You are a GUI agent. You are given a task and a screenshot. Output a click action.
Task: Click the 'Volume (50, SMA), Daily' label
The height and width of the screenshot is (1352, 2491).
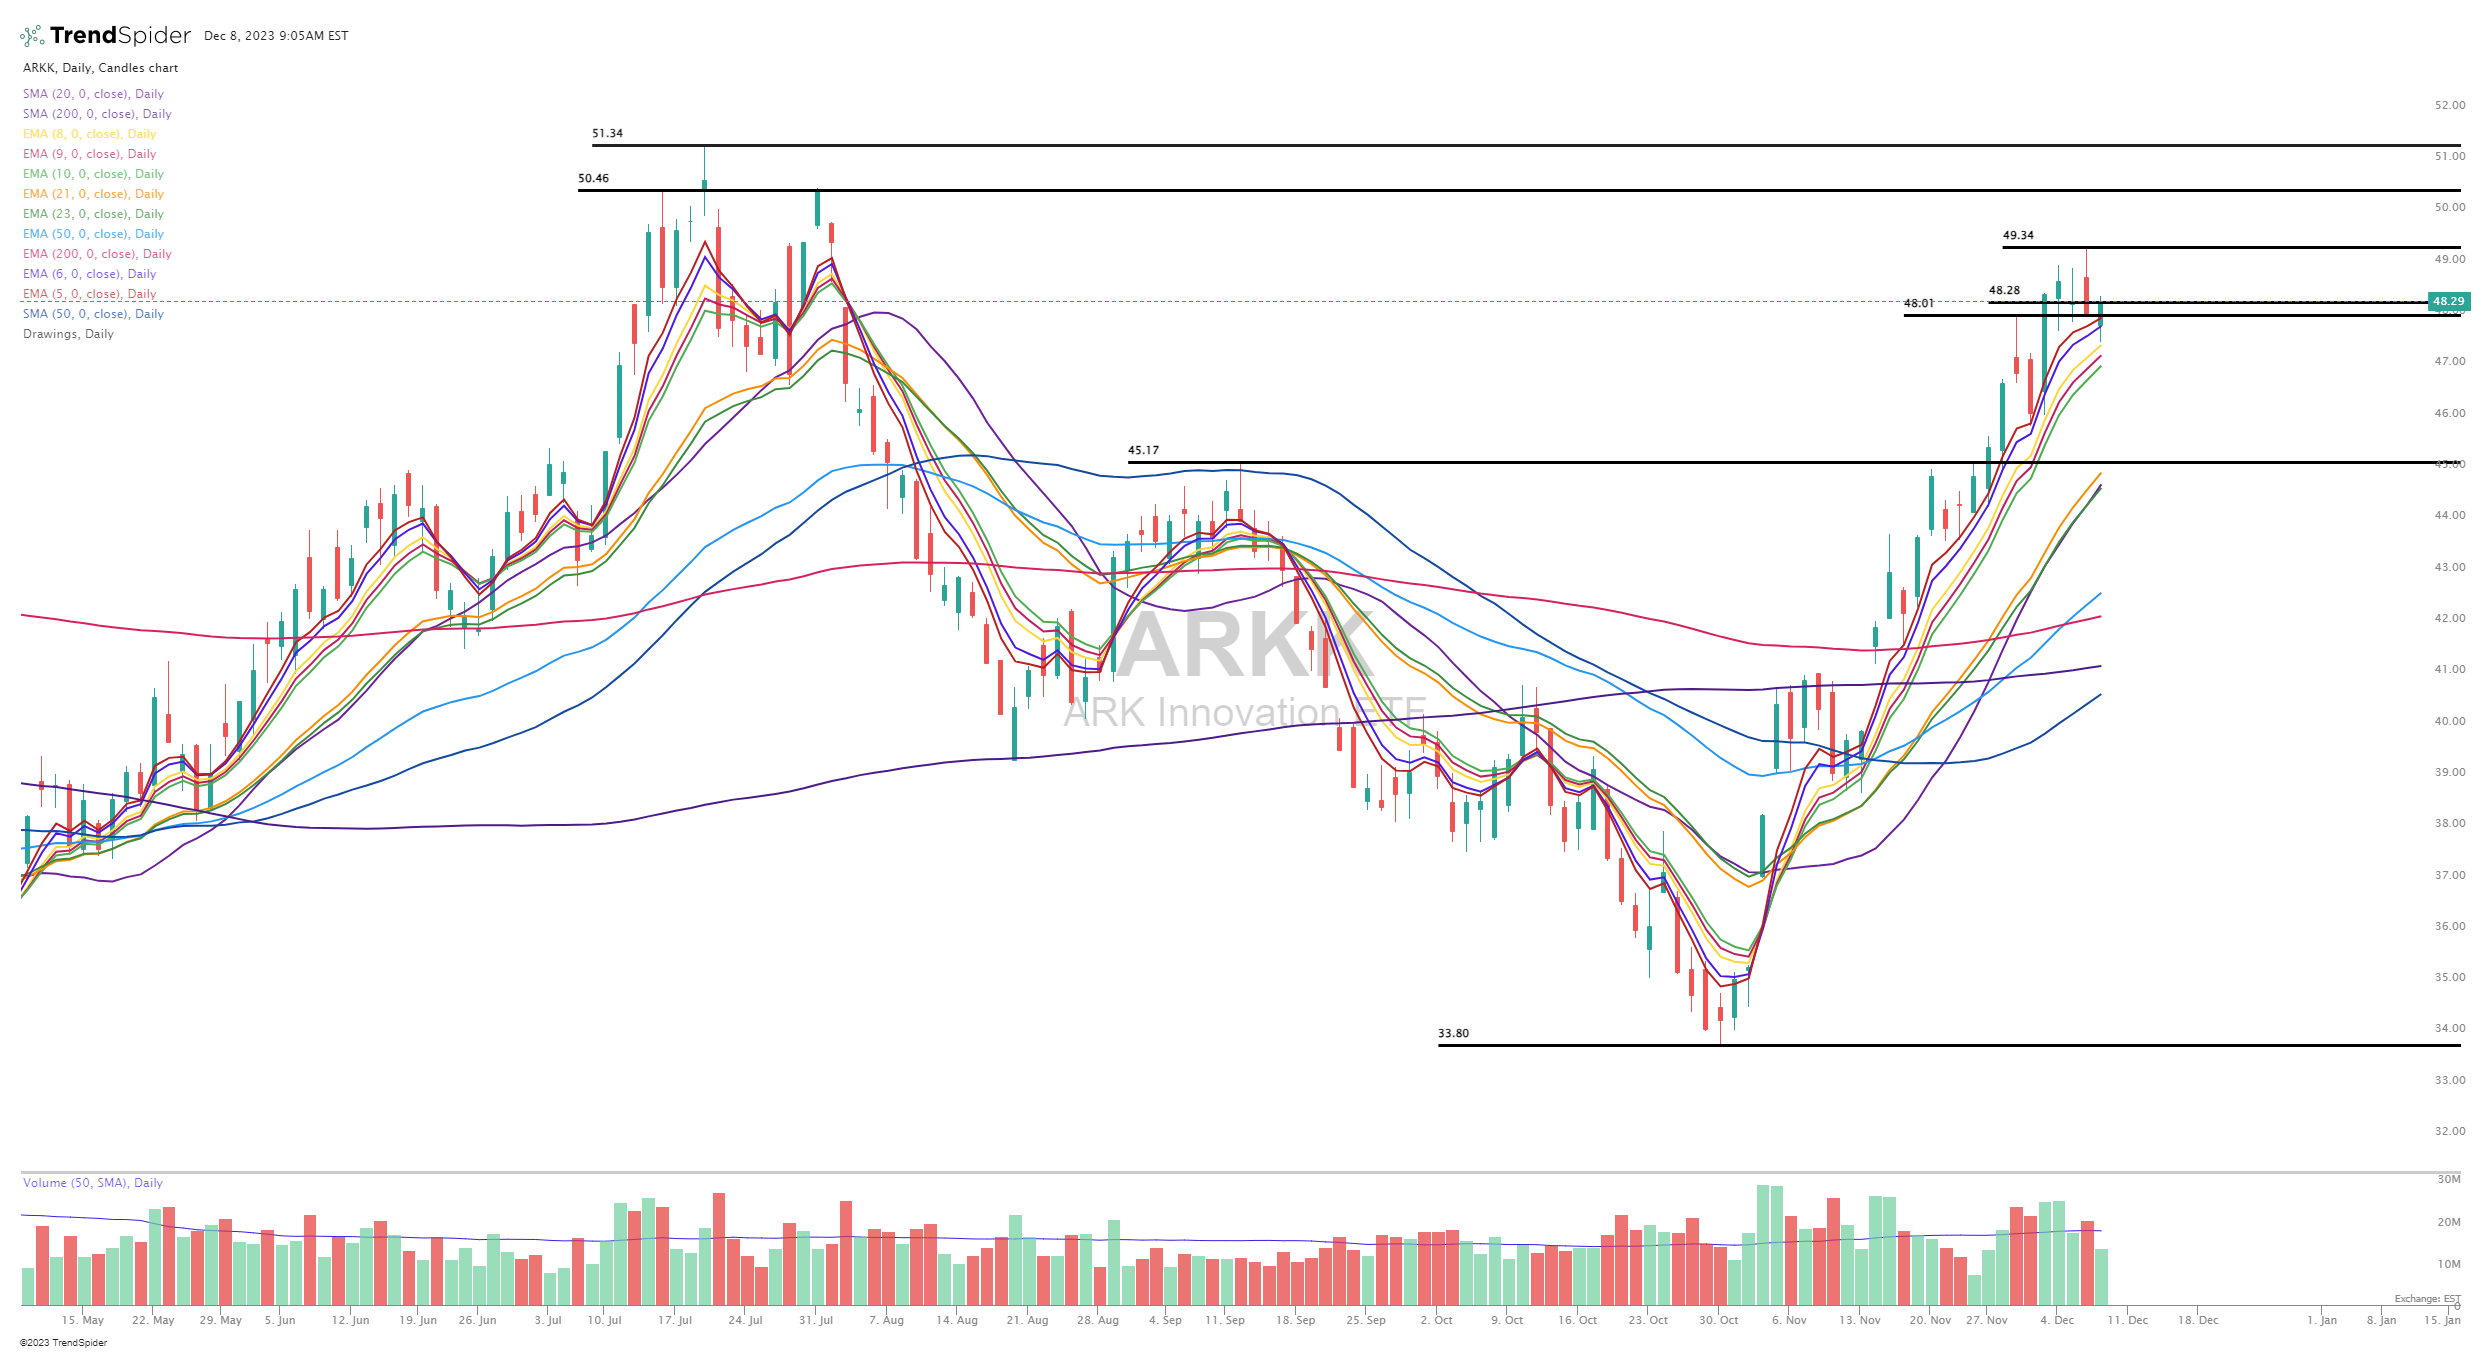pos(93,1183)
